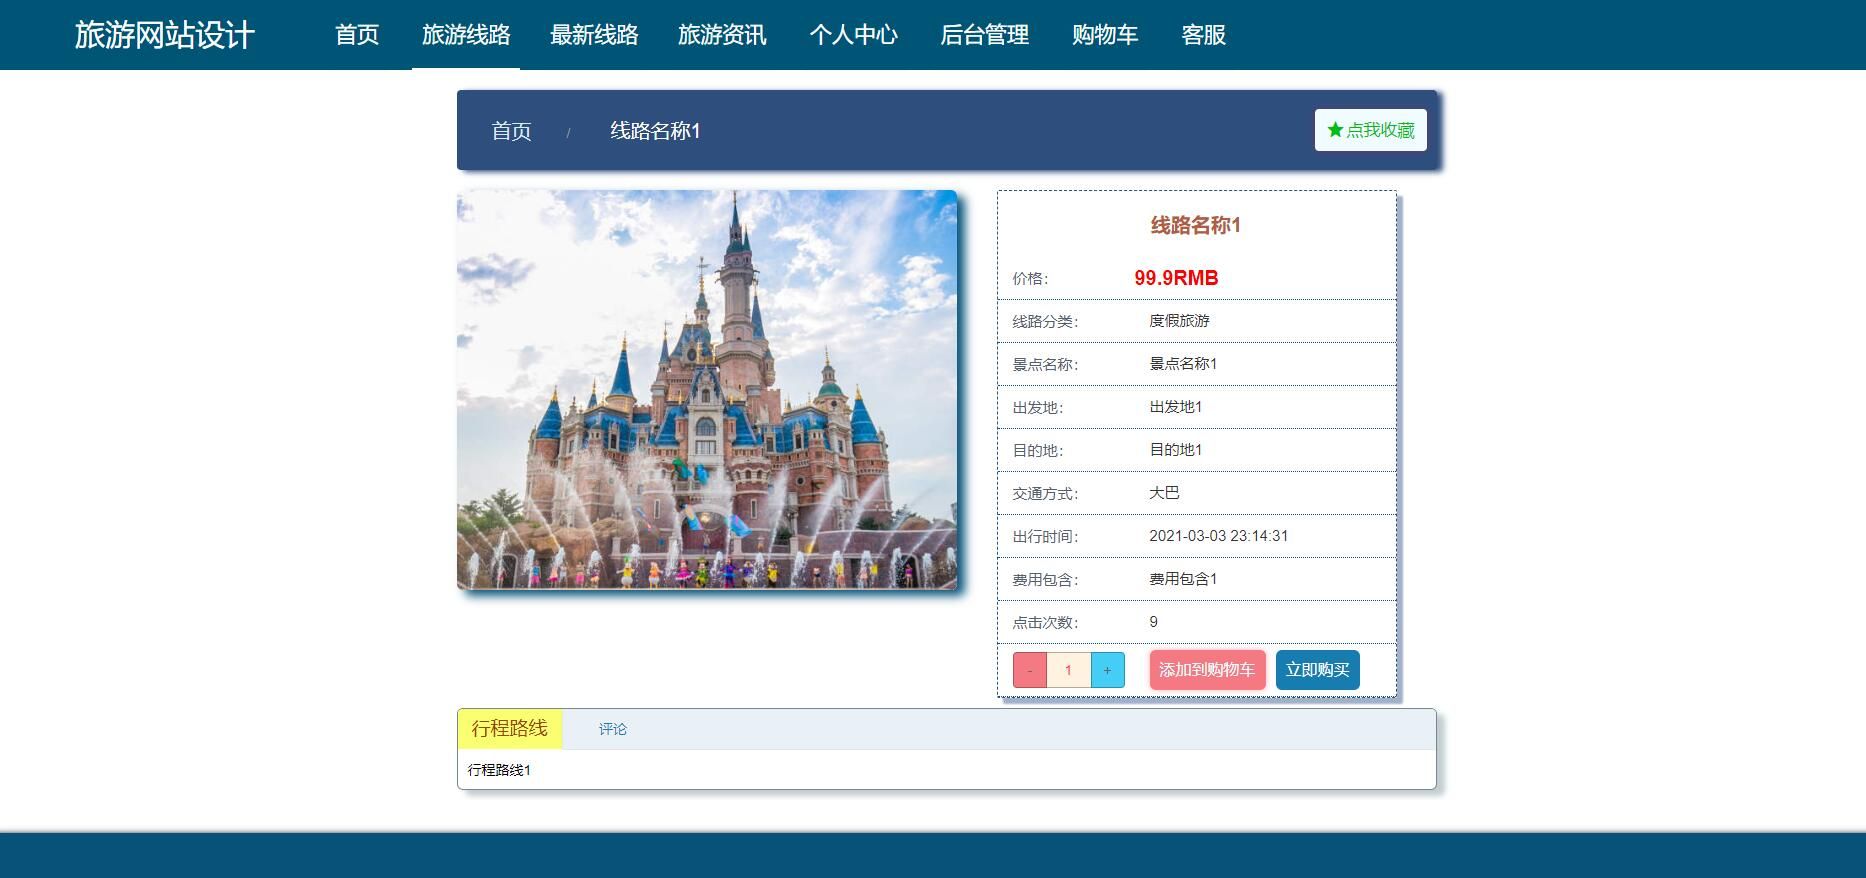The width and height of the screenshot is (1866, 878).
Task: Go to 购物车 in the navbar
Action: 1105,35
